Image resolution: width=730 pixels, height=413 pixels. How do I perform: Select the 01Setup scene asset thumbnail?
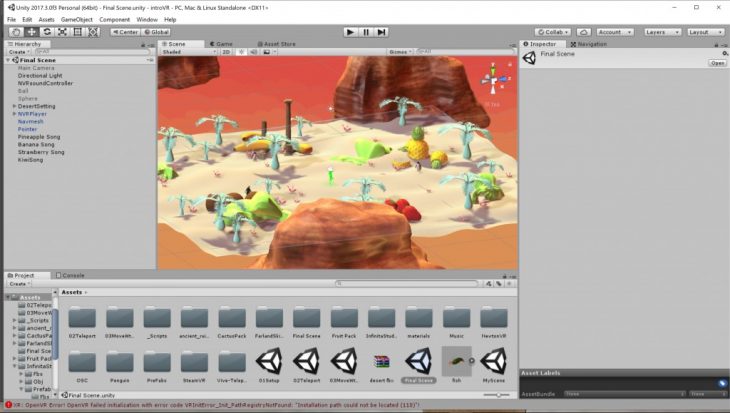[x=269, y=361]
